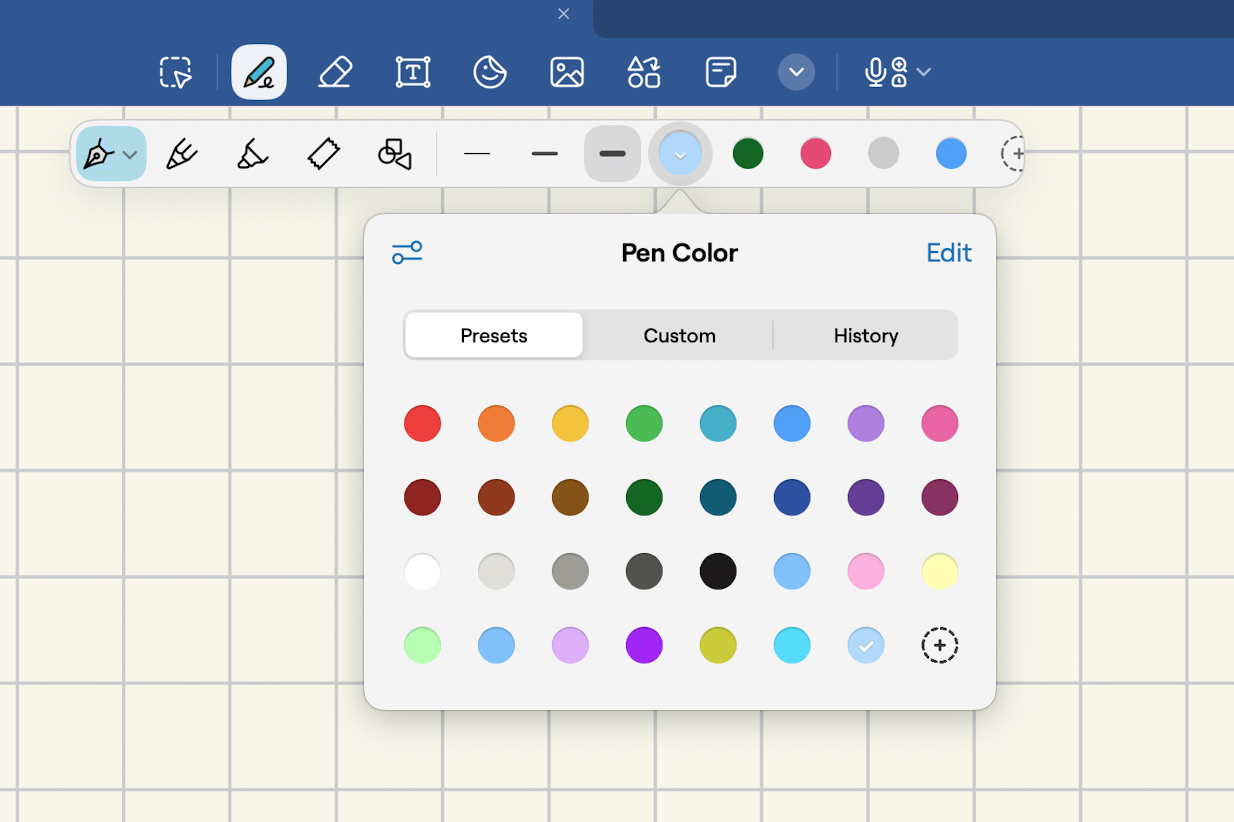The height and width of the screenshot is (822, 1234).
Task: Open the current light blue color dropdown
Action: (x=680, y=154)
